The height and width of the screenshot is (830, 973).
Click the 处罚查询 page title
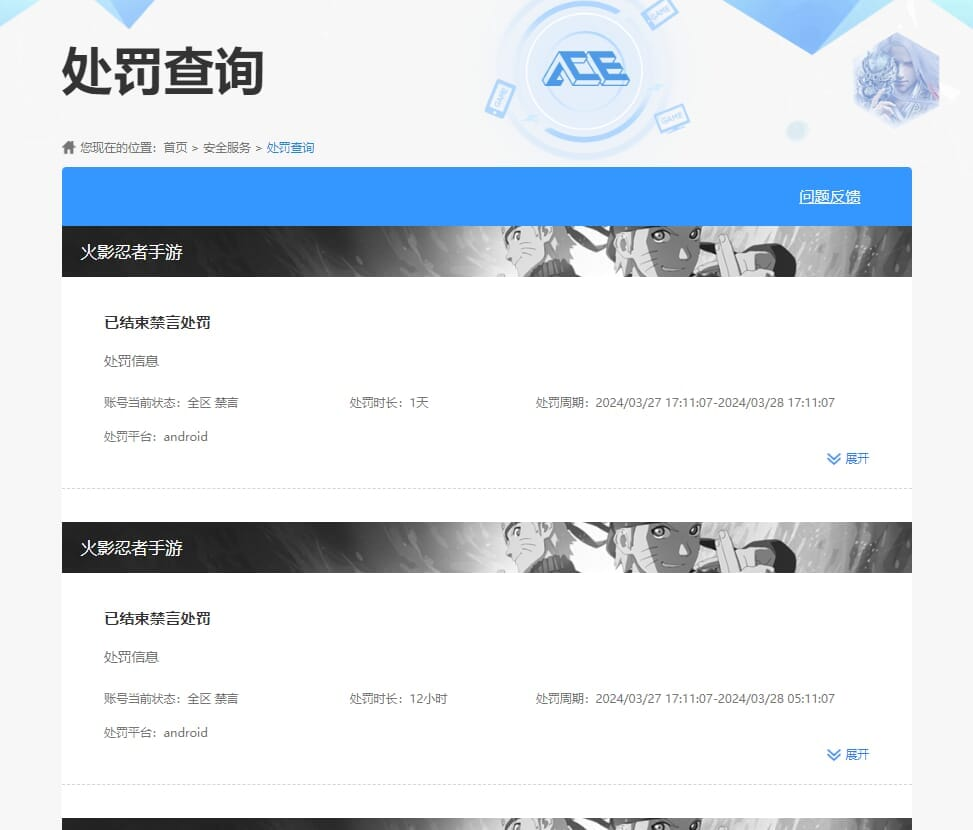point(163,71)
